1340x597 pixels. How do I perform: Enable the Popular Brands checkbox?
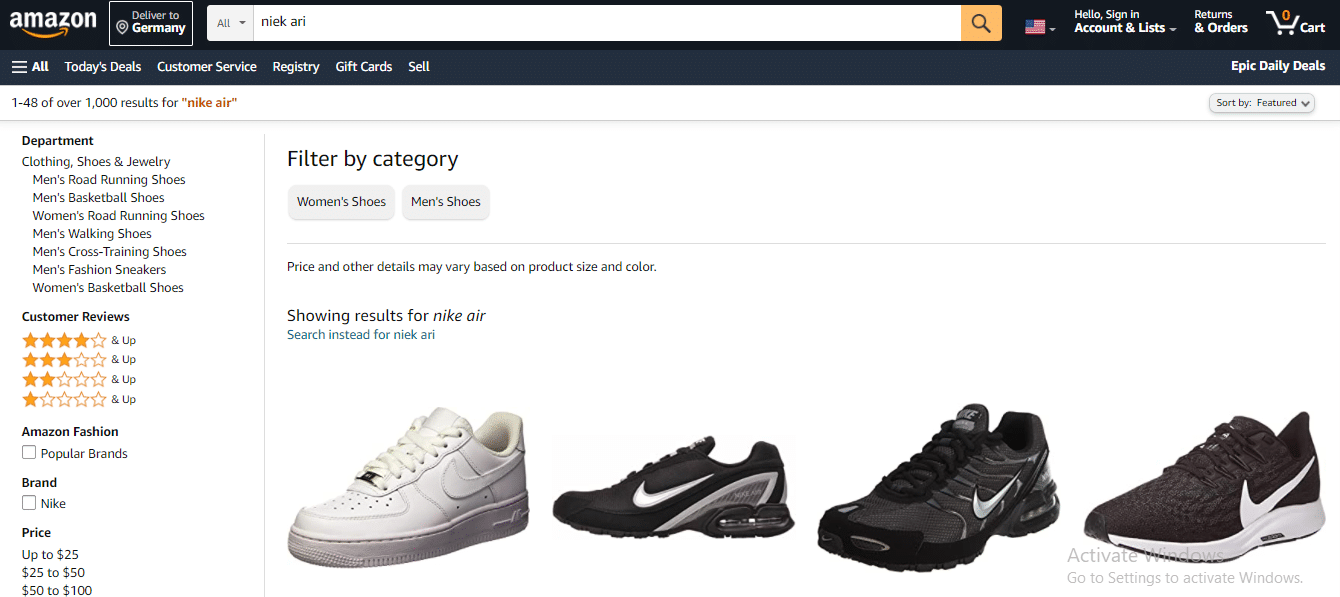[x=29, y=453]
